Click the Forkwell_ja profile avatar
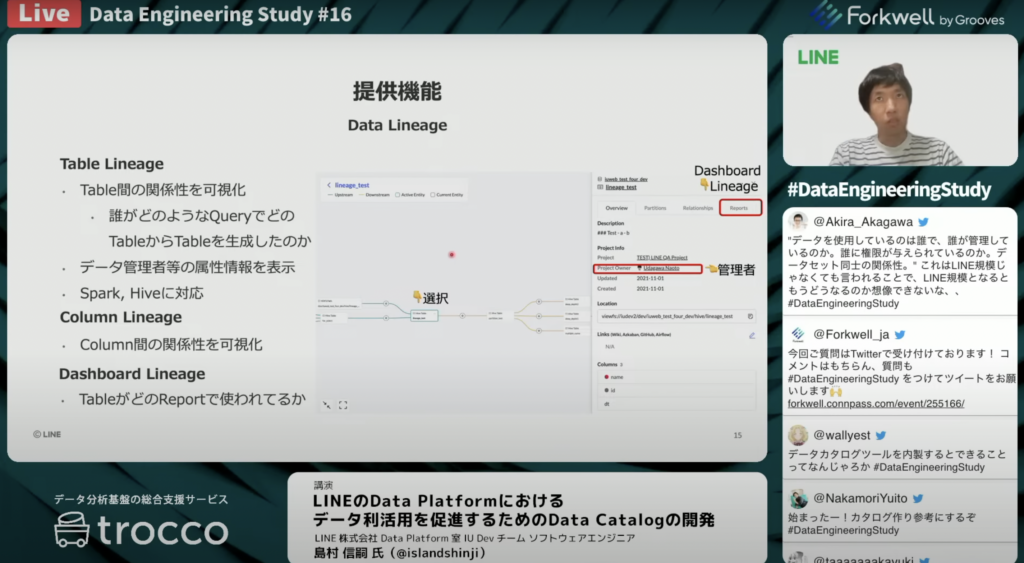 coord(798,335)
